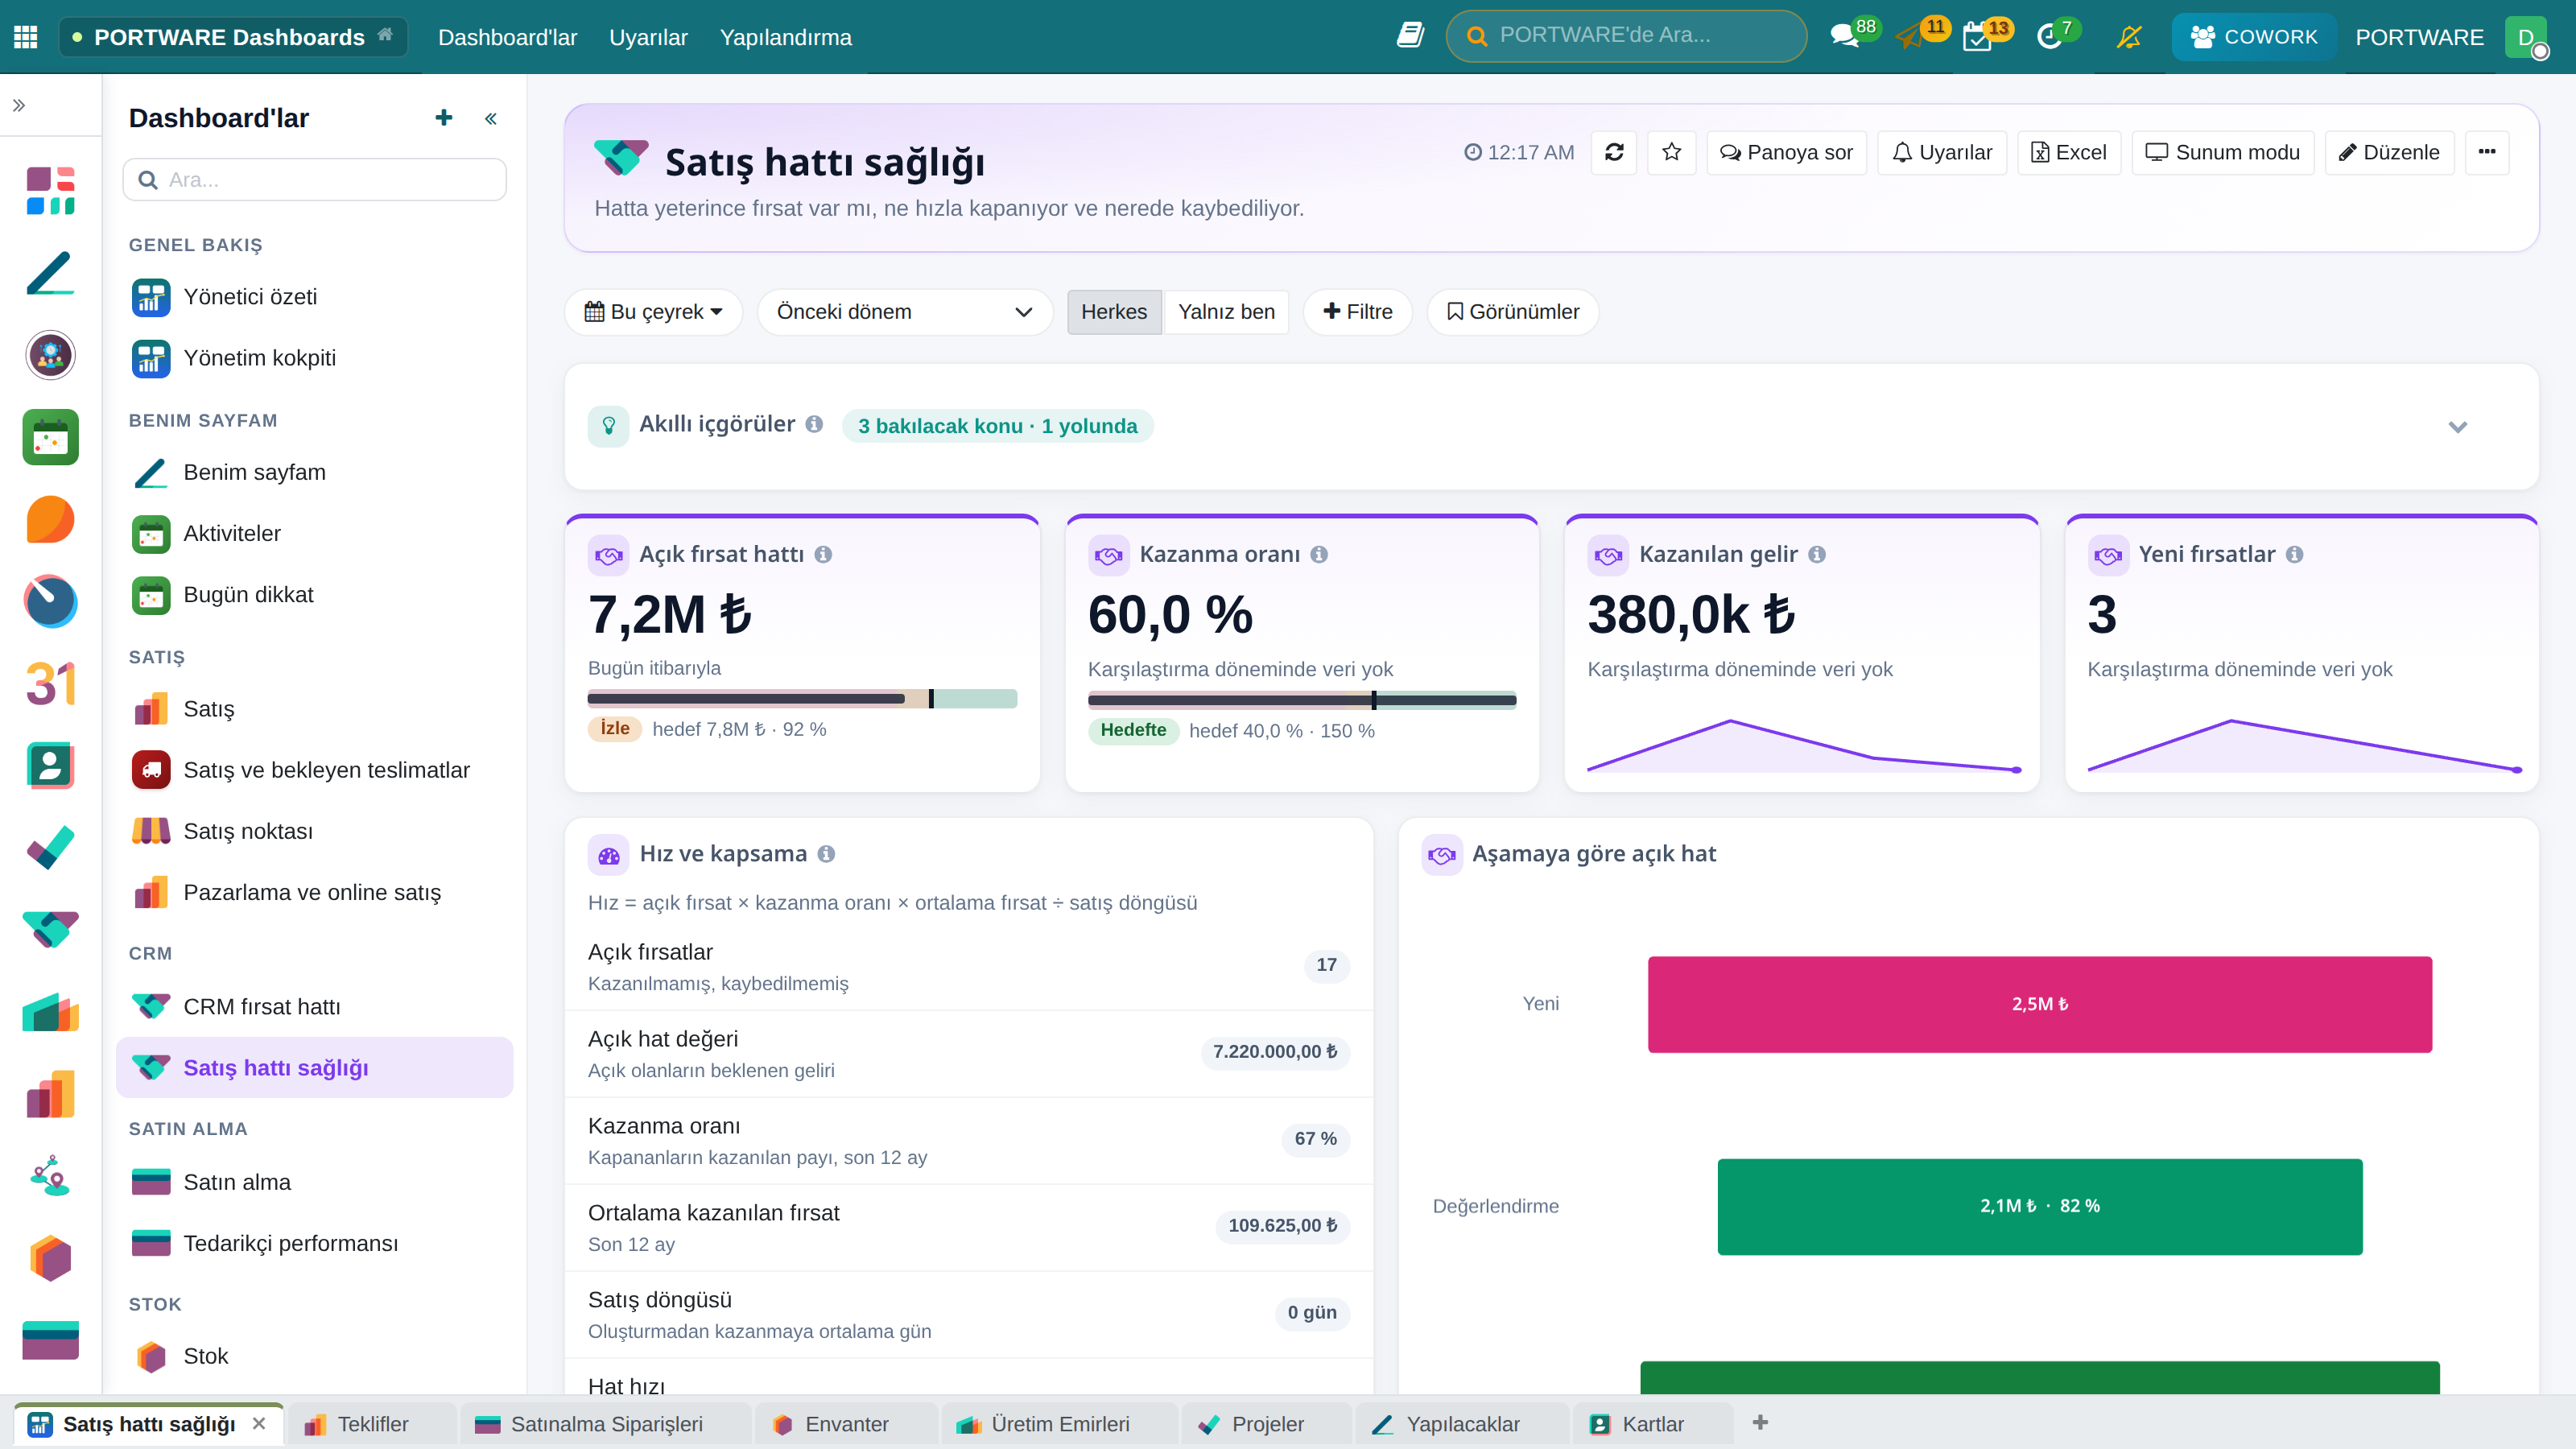This screenshot has height=1449, width=2576.
Task: Mark dashboard as favorite with star
Action: point(1671,152)
